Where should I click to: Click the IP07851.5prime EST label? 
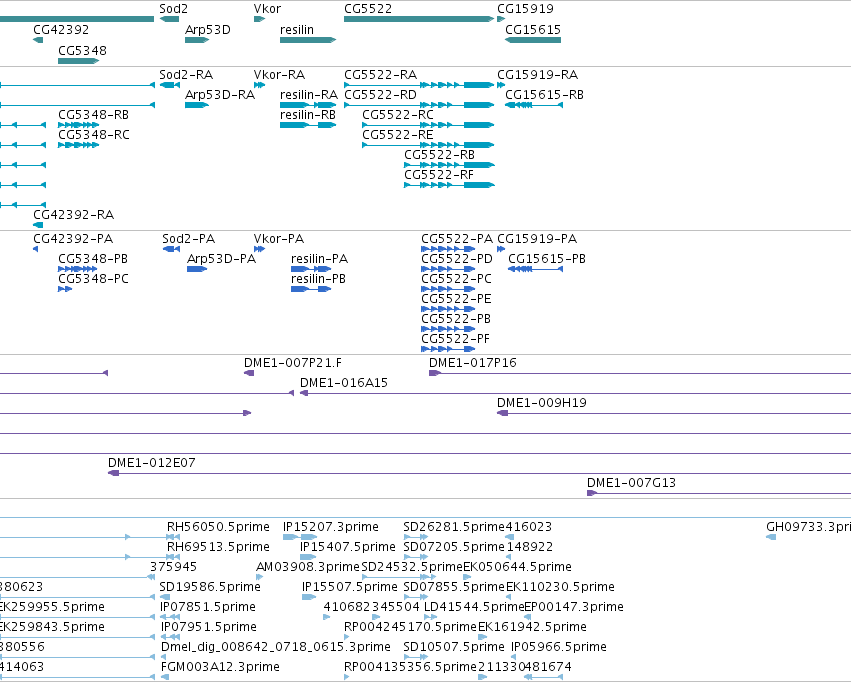pos(207,607)
